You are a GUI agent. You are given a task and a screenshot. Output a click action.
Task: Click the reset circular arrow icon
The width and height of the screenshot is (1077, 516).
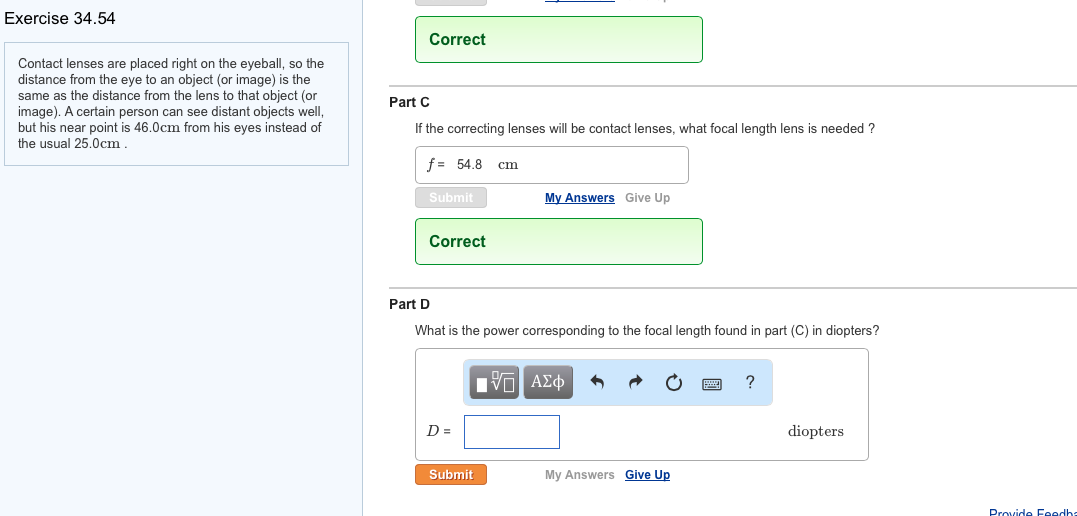pos(674,382)
